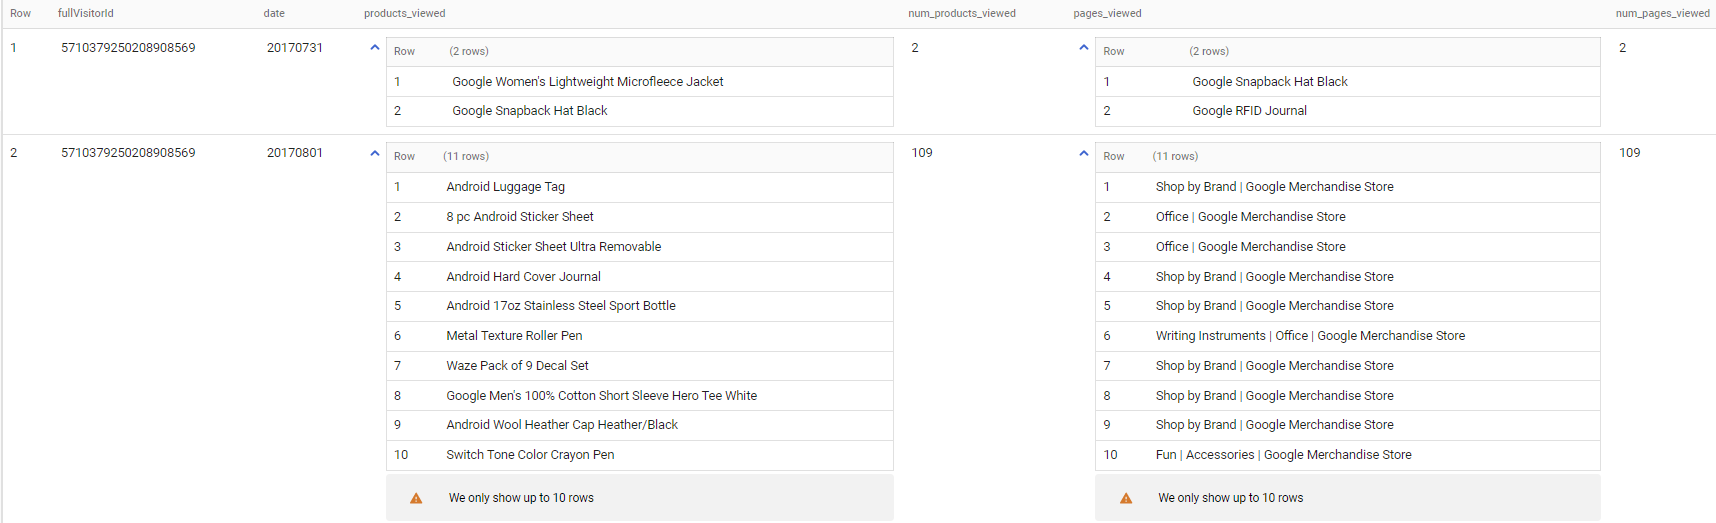This screenshot has height=523, width=1716.
Task: Select Shop by Brand page in nested row 8
Action: click(x=1275, y=396)
